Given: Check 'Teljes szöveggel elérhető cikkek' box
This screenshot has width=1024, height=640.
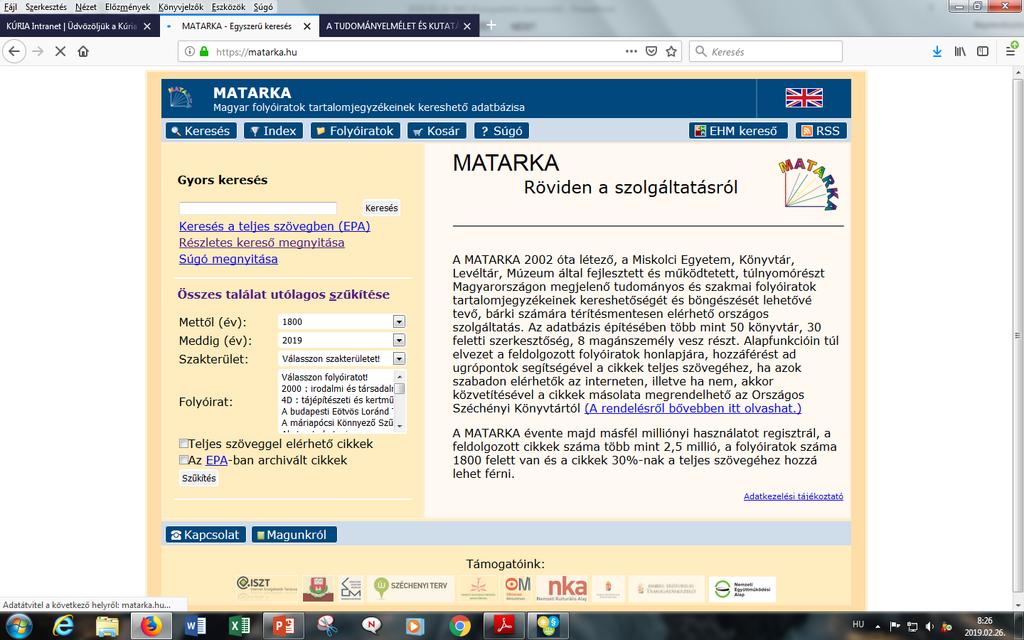Looking at the screenshot, I should click(x=184, y=443).
